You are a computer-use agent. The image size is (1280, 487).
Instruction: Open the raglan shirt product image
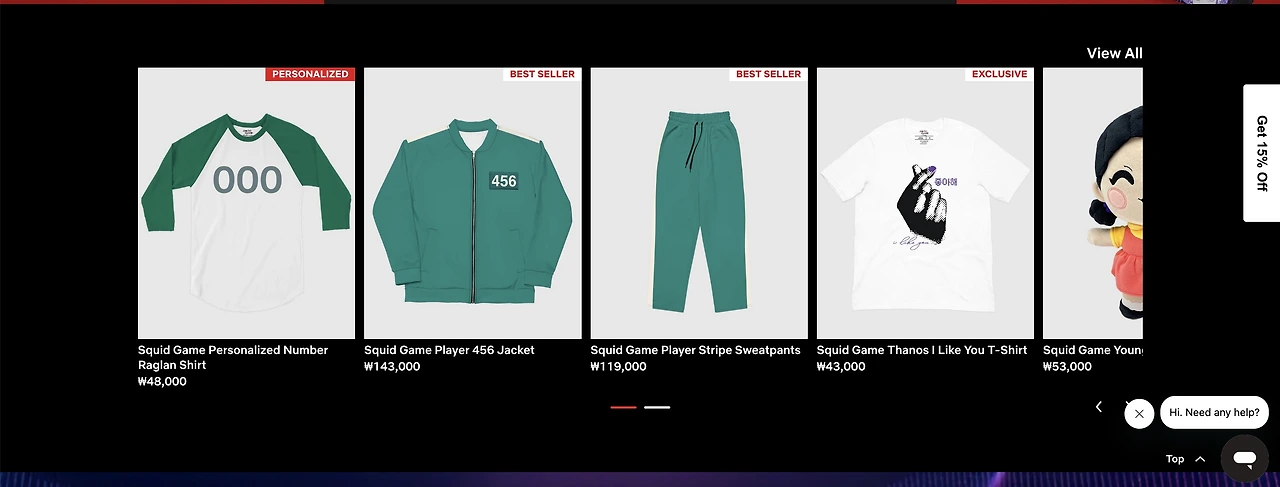[x=246, y=203]
